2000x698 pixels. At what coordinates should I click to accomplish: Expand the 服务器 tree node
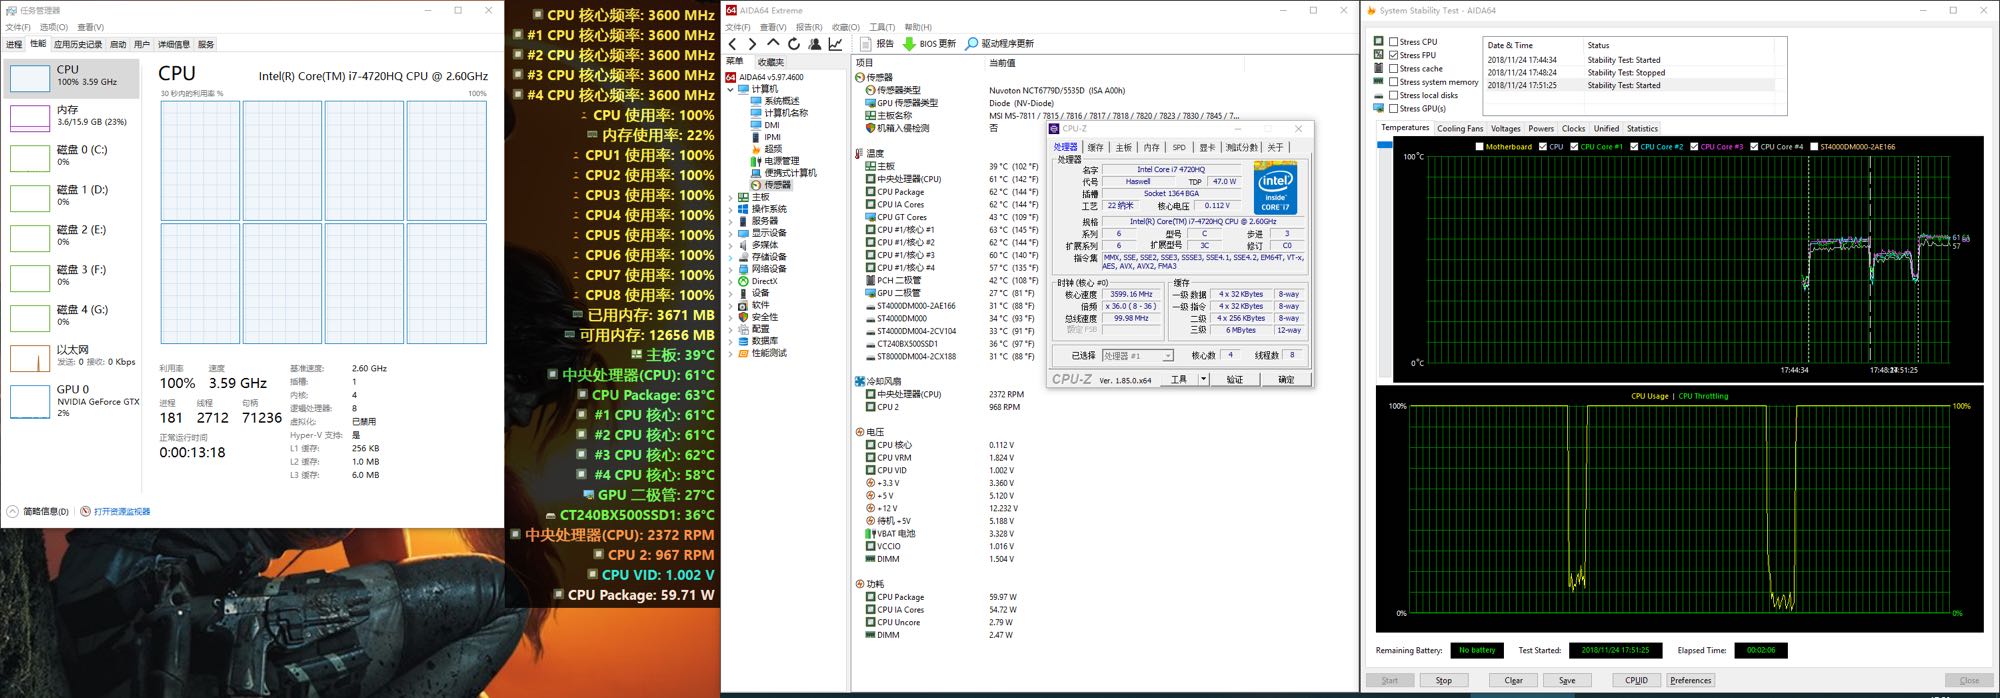click(x=731, y=221)
